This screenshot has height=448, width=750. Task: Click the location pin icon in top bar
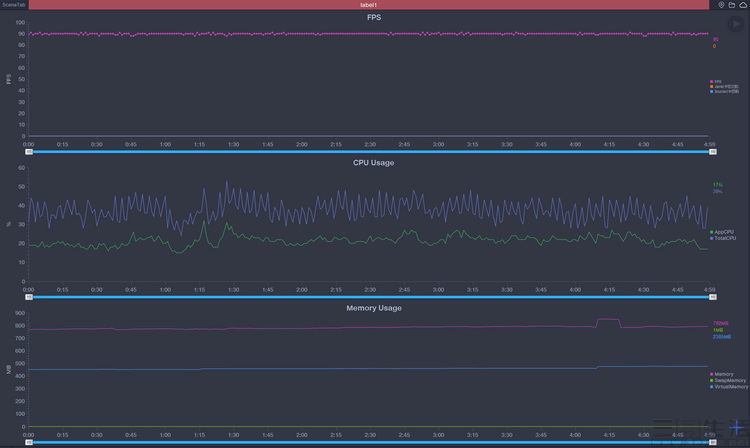[x=721, y=5]
